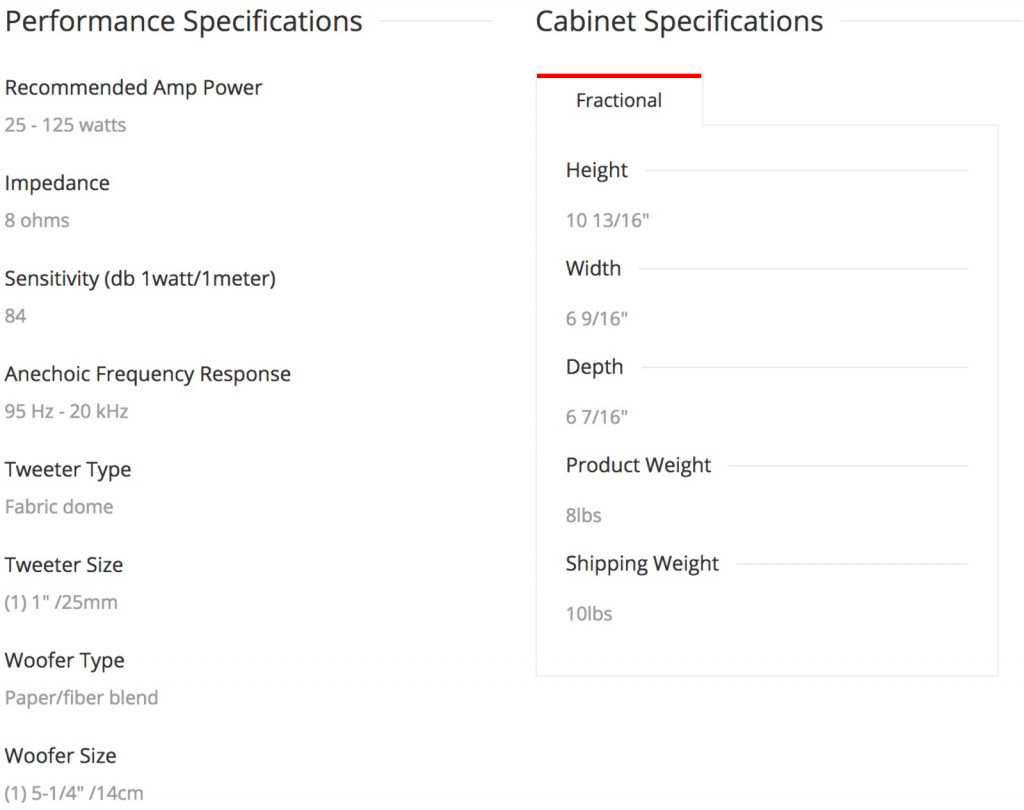
Task: Click the Fabric dome value
Action: (x=59, y=507)
